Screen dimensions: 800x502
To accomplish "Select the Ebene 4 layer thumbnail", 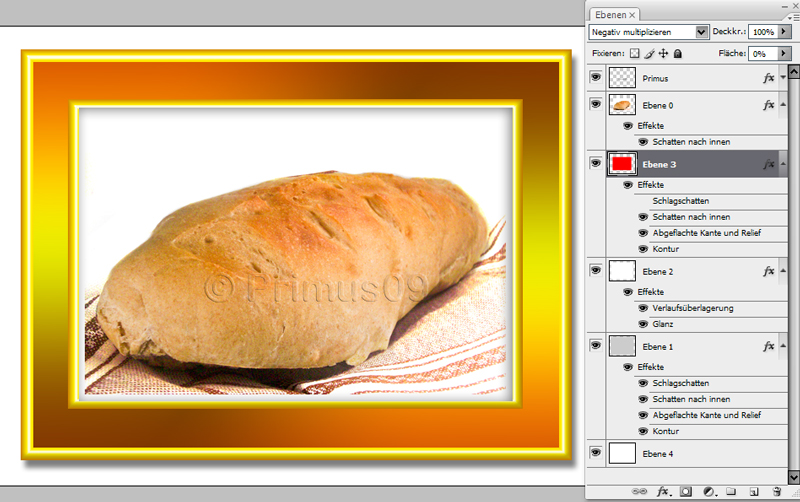I will [x=623, y=454].
